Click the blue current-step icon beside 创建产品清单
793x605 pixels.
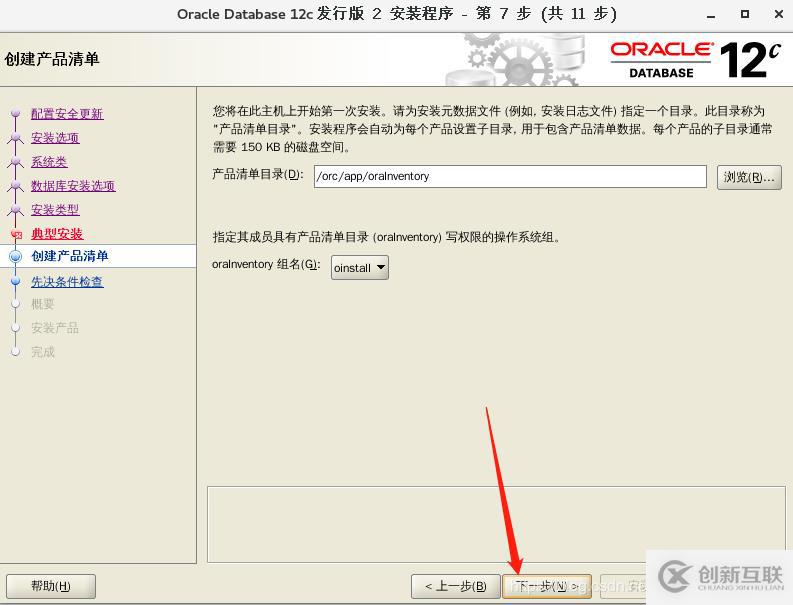15,257
